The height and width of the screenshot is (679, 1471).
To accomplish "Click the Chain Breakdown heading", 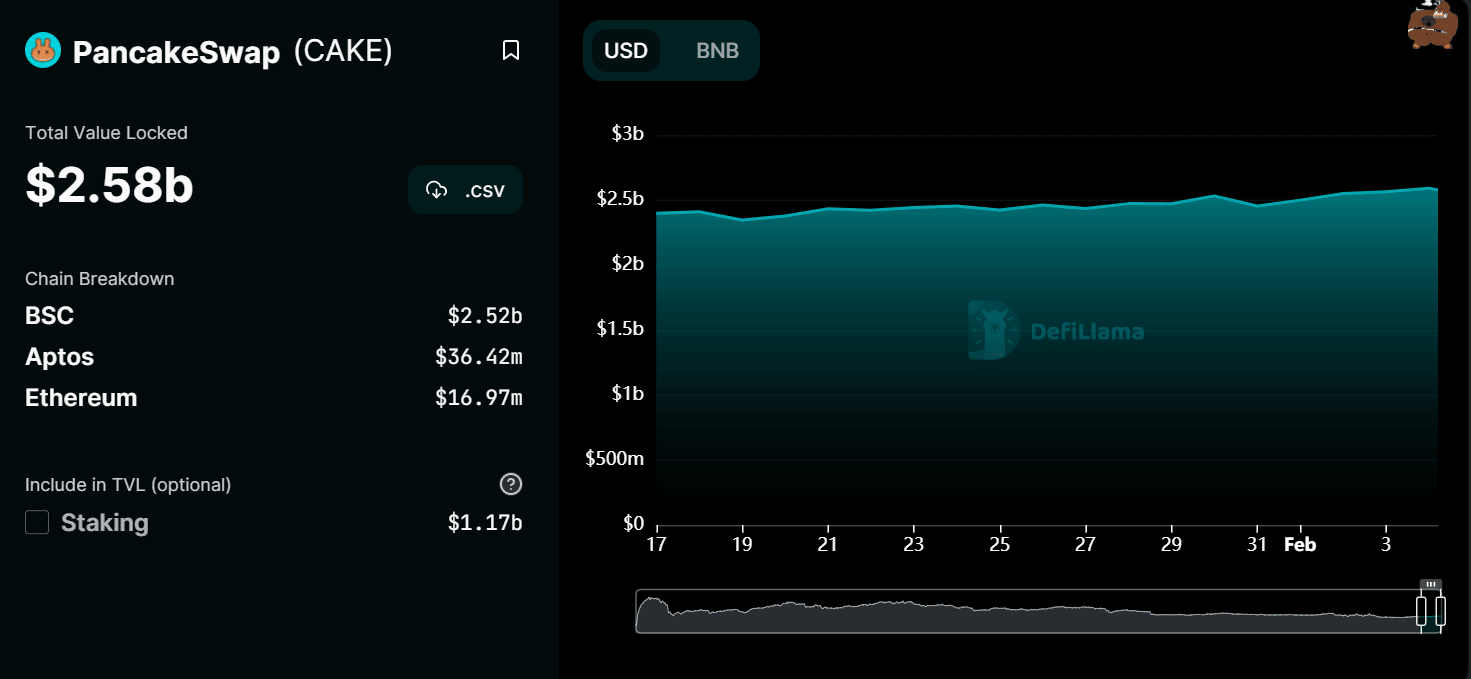I will click(x=99, y=279).
